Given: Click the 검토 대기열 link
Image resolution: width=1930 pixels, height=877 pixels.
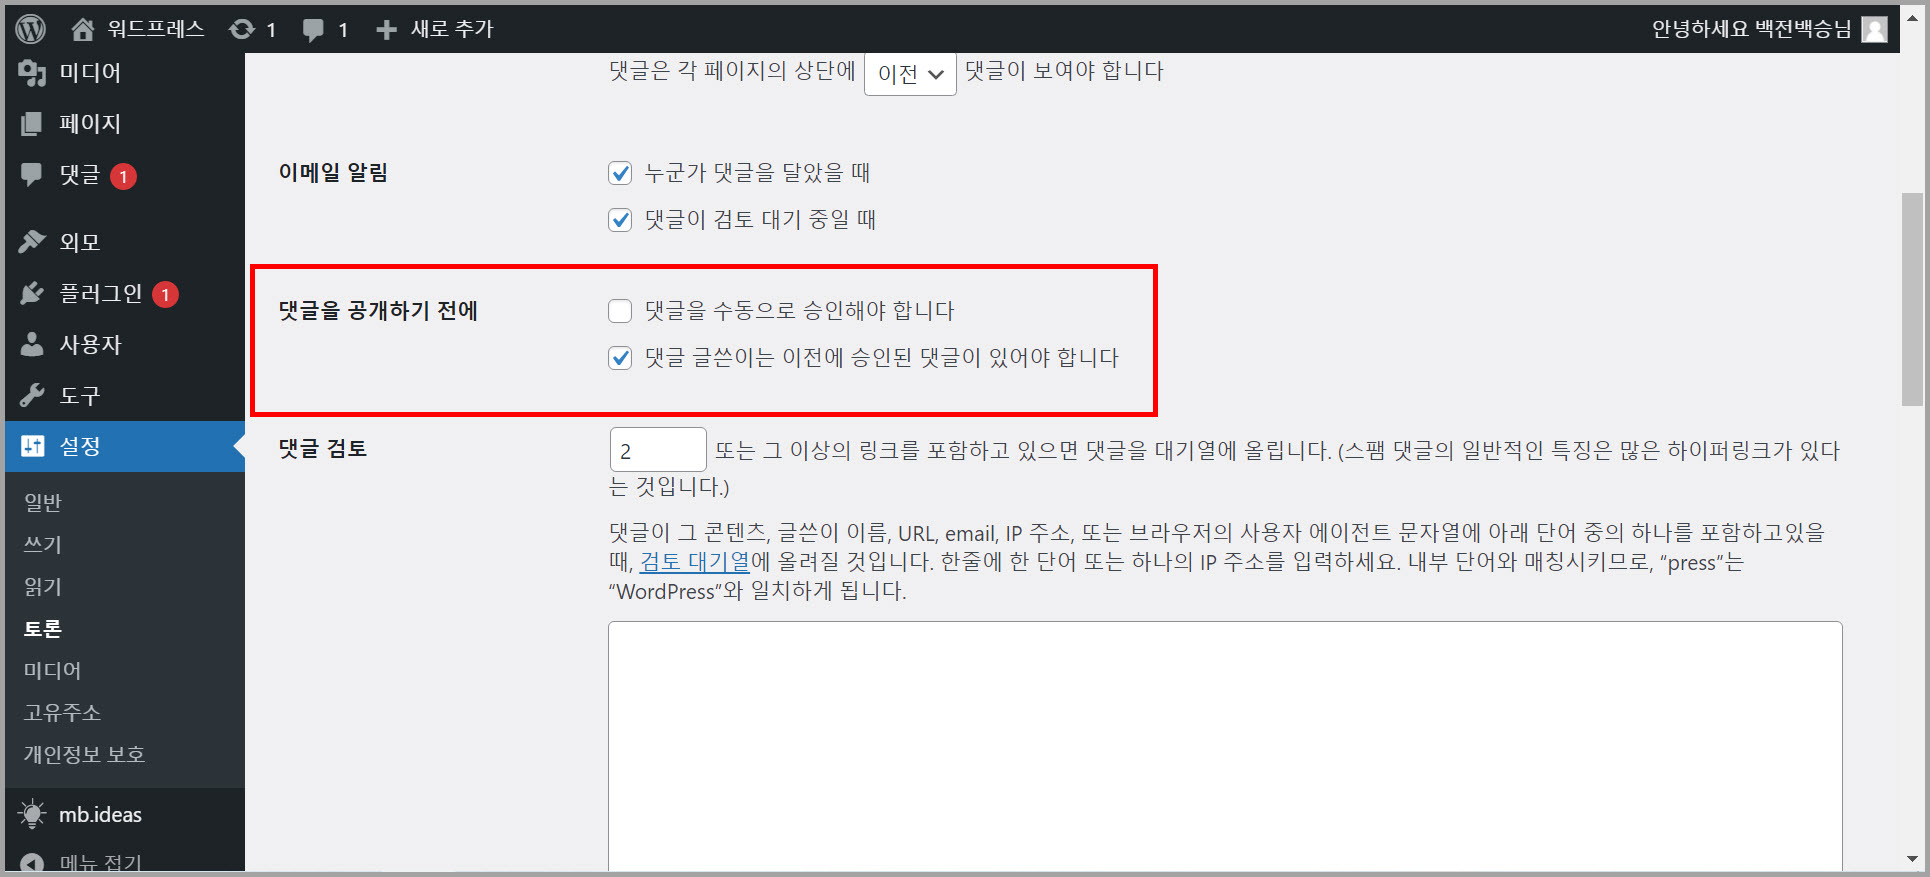Looking at the screenshot, I should tap(695, 562).
